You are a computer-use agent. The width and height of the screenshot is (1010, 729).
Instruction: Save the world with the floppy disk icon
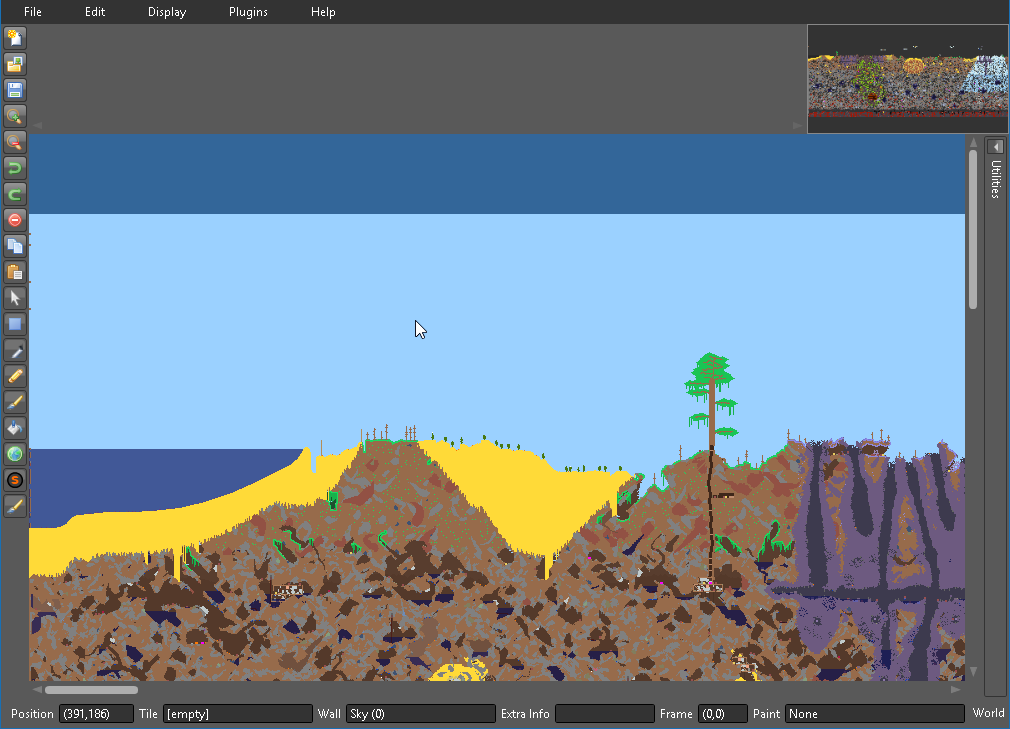click(x=15, y=90)
